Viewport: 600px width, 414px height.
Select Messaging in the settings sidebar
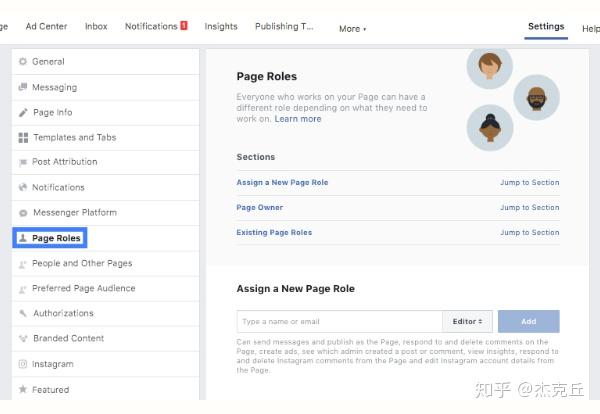(x=105, y=87)
